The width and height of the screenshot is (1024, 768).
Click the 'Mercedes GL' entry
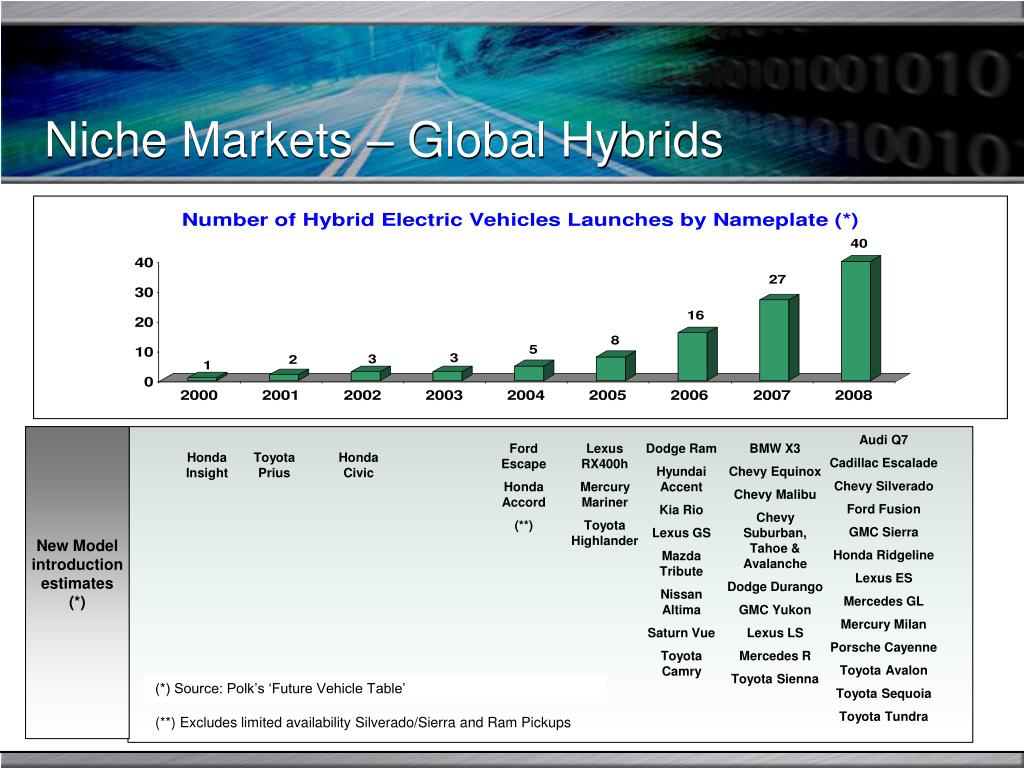click(884, 601)
